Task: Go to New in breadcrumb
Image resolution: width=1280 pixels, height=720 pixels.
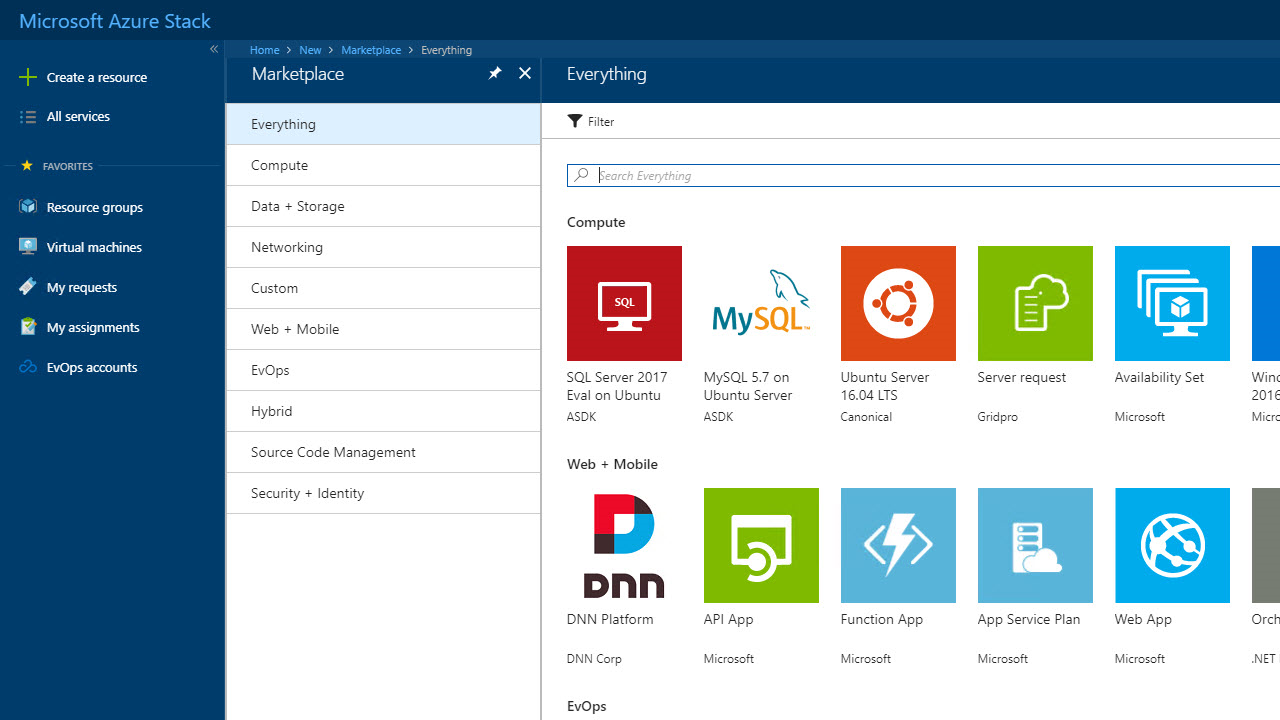Action: click(x=310, y=50)
